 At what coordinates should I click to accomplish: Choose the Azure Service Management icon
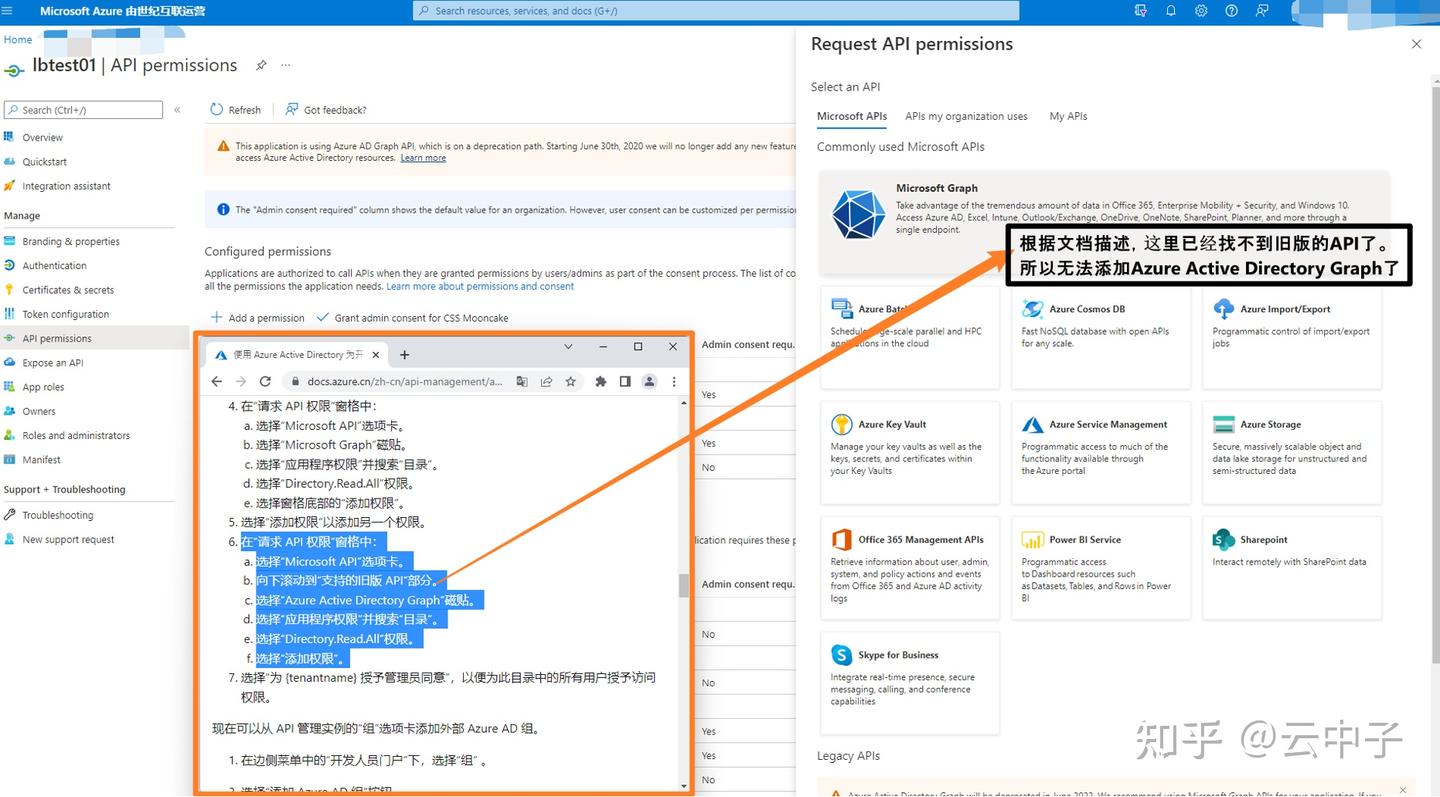click(x=1033, y=424)
